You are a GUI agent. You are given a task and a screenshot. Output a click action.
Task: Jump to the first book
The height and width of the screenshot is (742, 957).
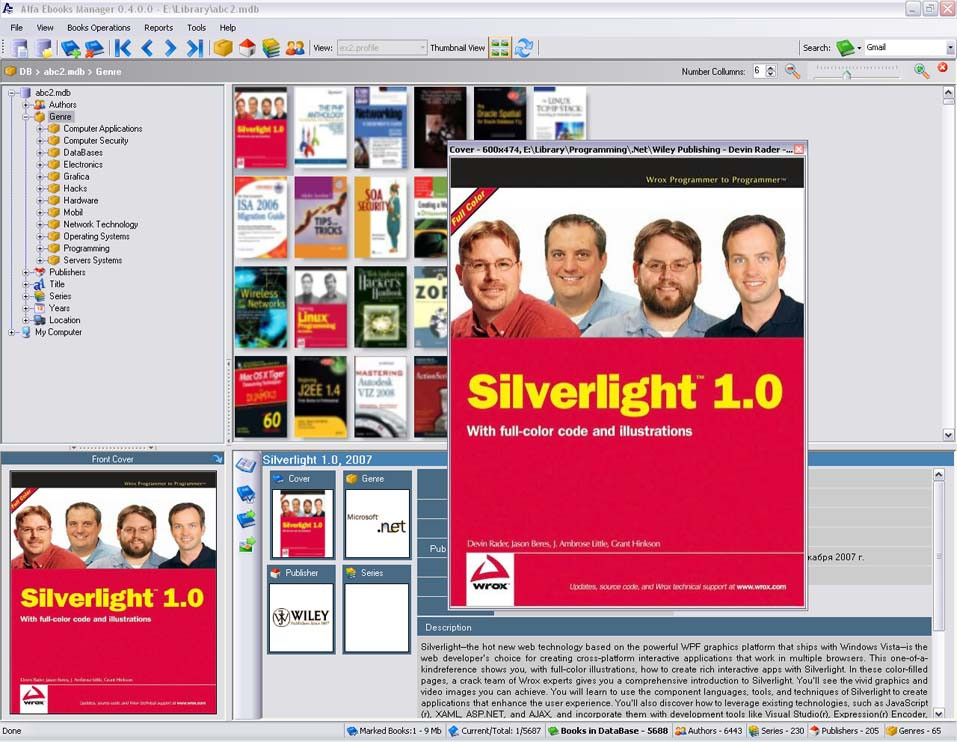(123, 48)
